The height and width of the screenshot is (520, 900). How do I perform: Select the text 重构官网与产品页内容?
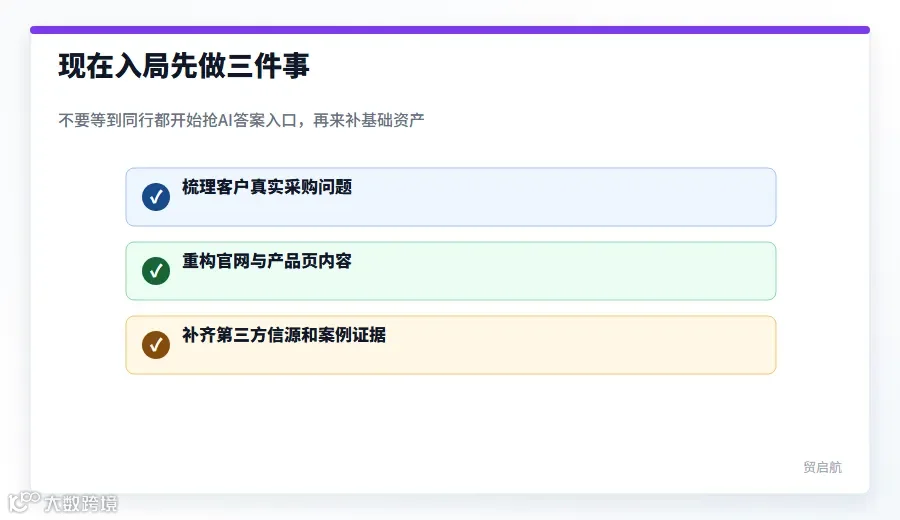click(267, 261)
